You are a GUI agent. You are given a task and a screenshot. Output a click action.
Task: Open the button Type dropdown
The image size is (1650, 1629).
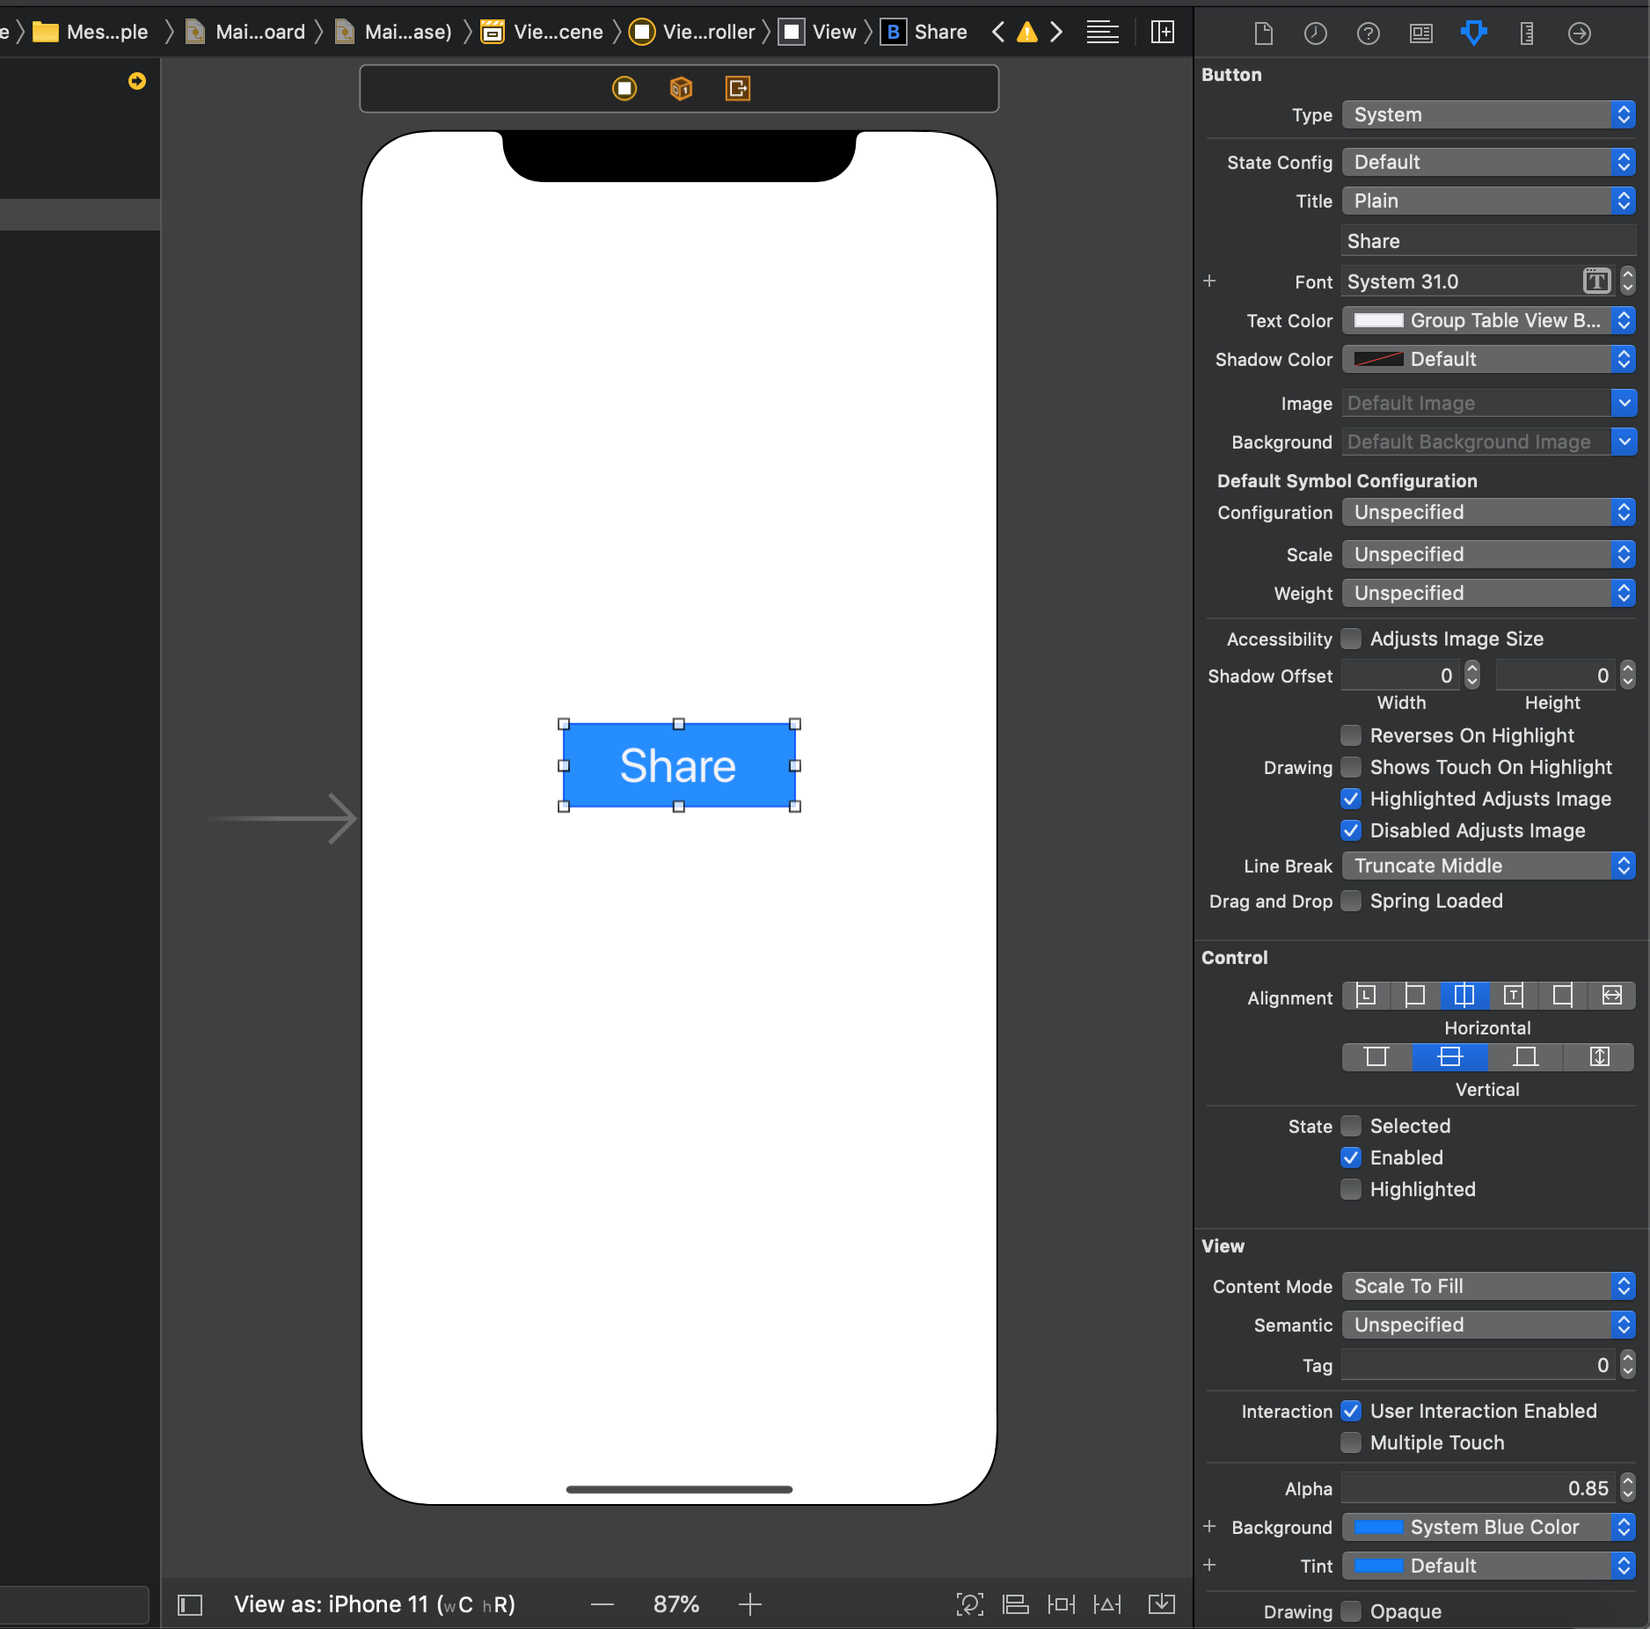point(1488,115)
